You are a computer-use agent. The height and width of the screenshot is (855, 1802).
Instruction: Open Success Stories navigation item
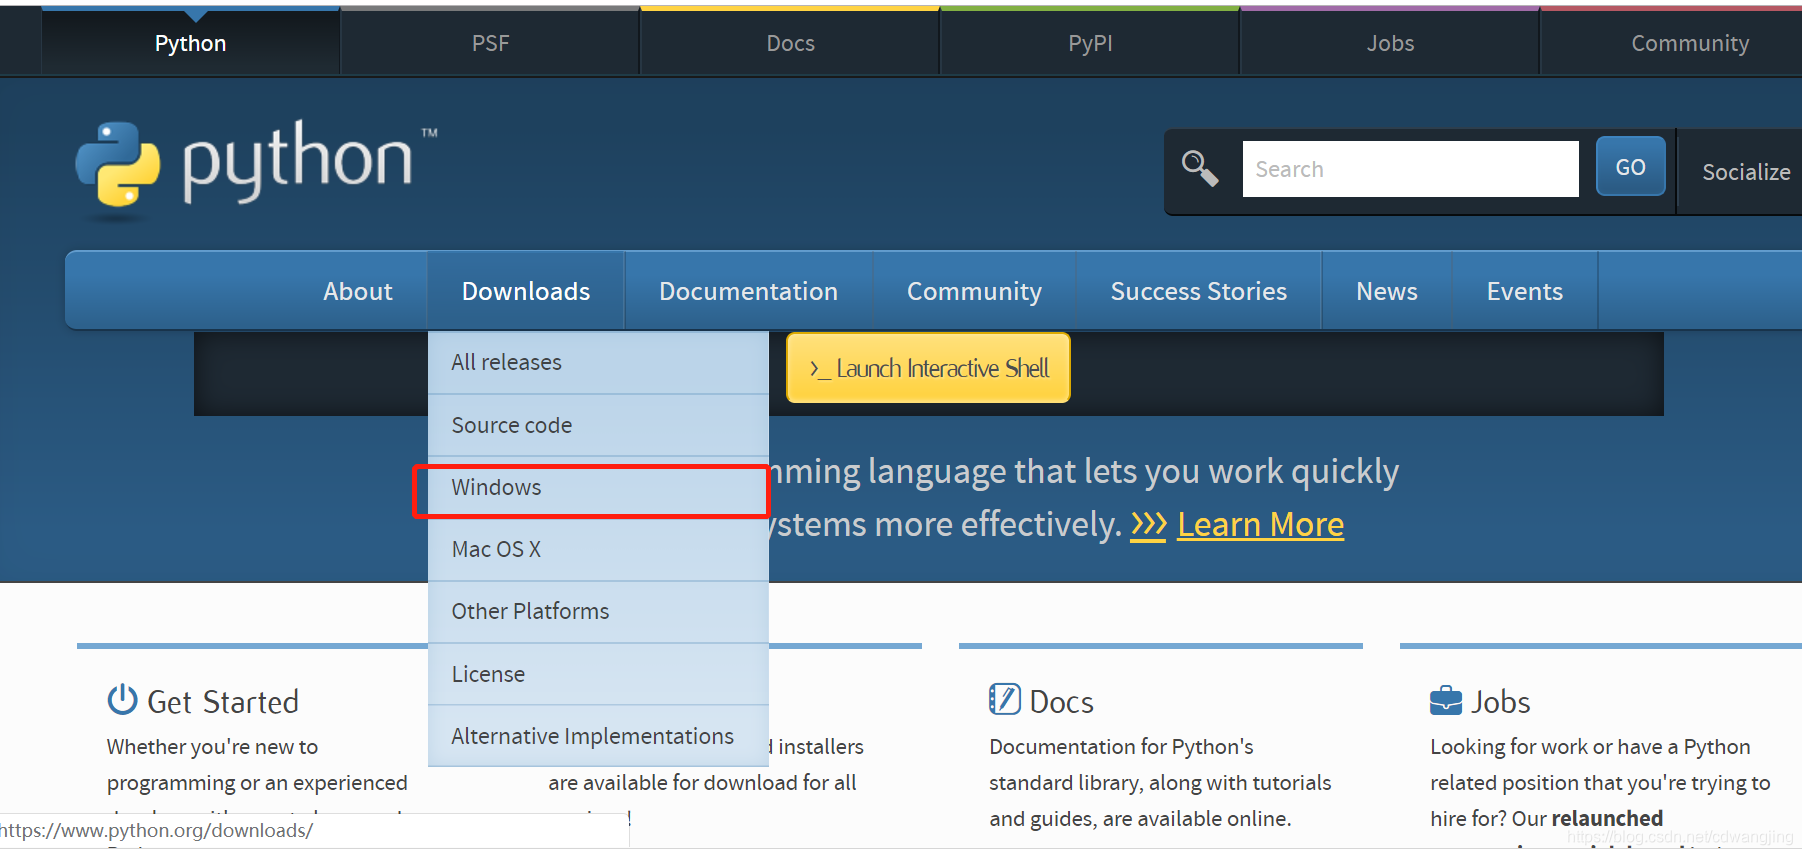point(1198,291)
